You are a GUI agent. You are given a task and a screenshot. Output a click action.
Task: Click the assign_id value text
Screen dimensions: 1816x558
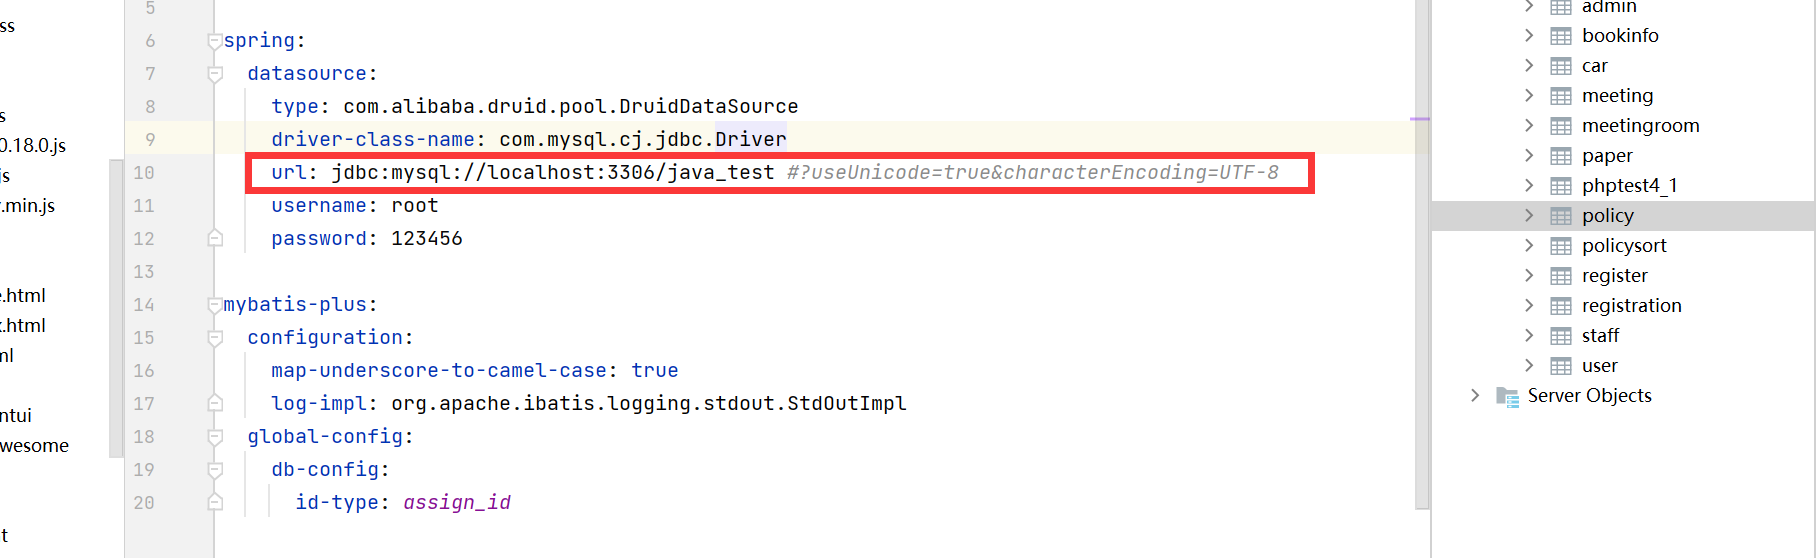[x=457, y=503]
